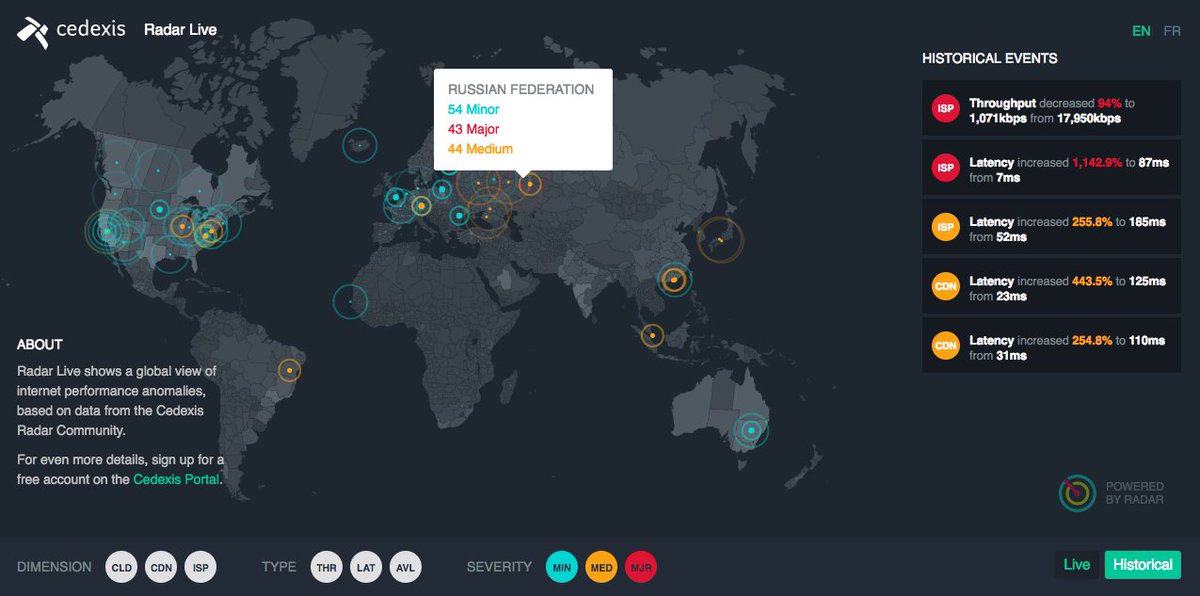Click the AVL availability type icon
This screenshot has width=1200, height=596.
[x=405, y=567]
